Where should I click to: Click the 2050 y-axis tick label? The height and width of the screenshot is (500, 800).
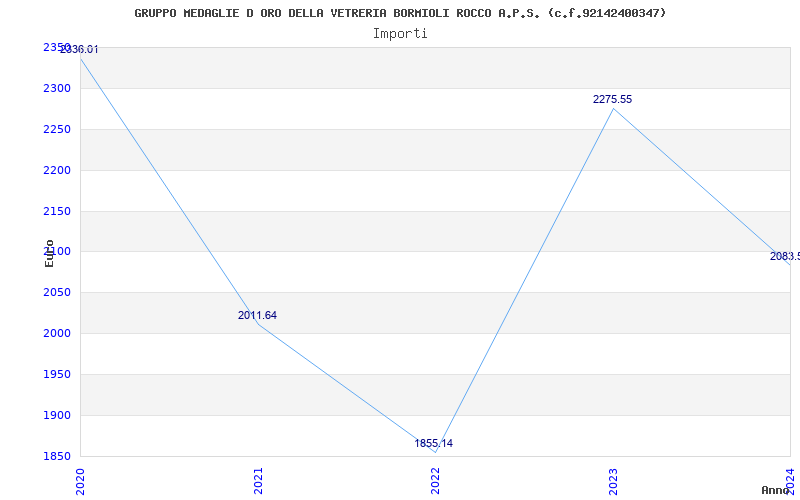(x=57, y=293)
